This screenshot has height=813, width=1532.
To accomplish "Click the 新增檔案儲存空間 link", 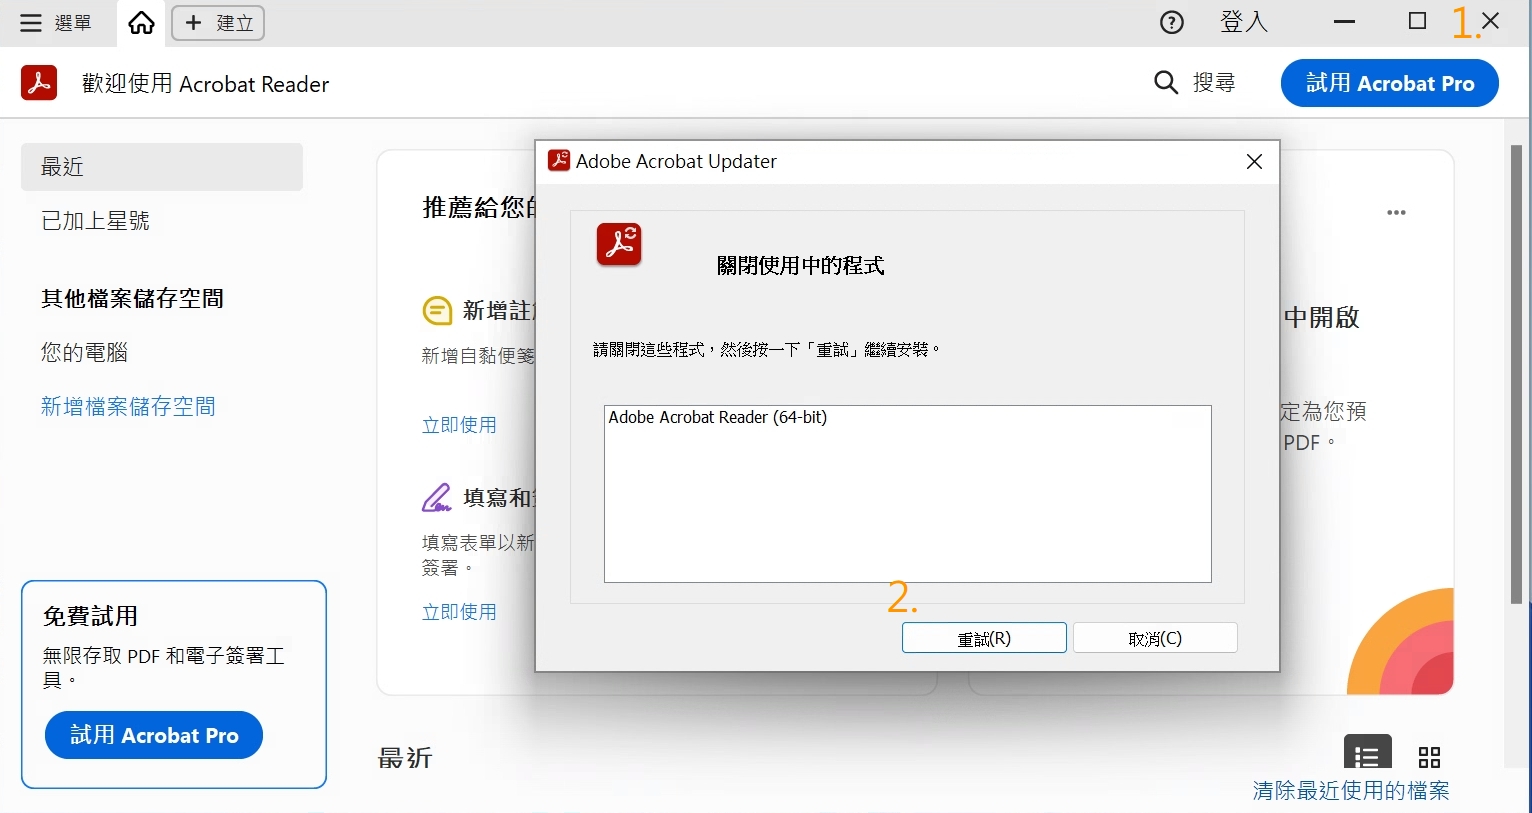I will (128, 406).
